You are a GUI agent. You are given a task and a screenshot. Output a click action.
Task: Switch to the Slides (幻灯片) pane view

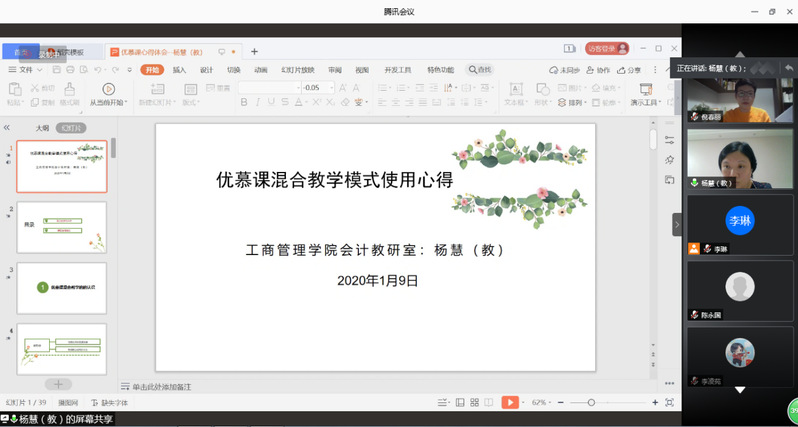[x=71, y=128]
